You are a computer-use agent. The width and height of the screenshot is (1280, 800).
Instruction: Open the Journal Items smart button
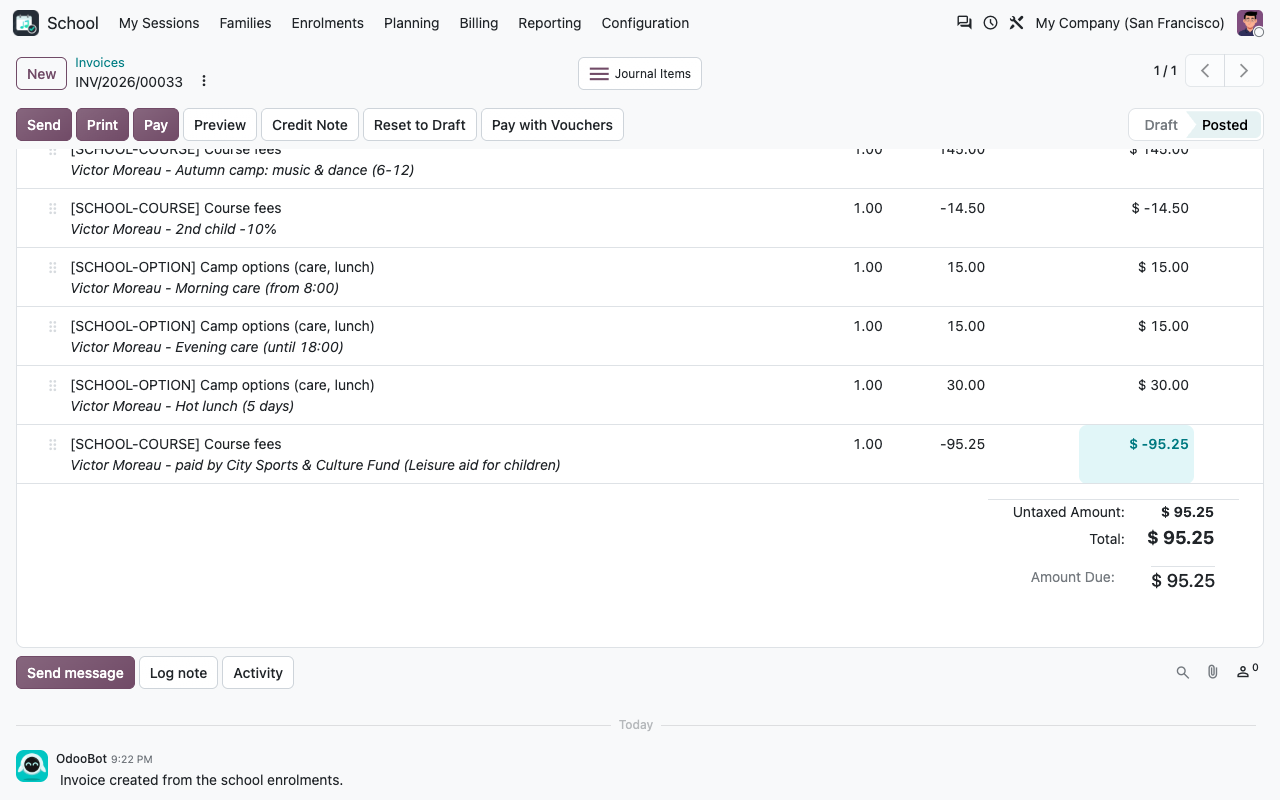(x=640, y=74)
